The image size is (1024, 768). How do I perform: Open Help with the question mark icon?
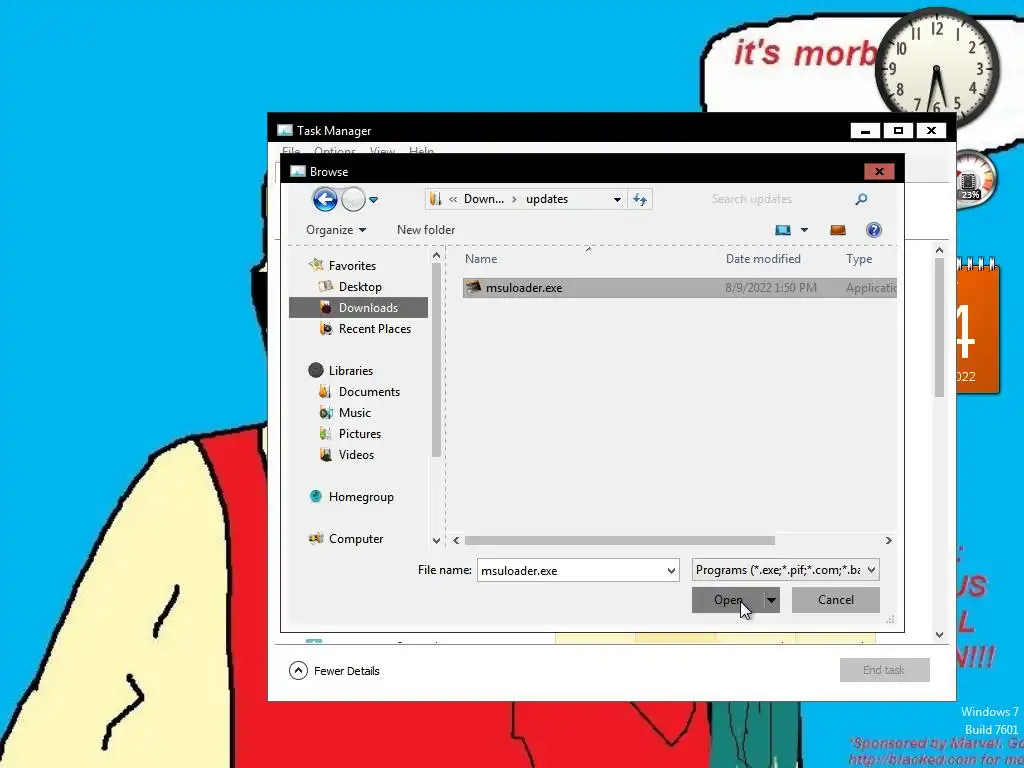(x=874, y=230)
